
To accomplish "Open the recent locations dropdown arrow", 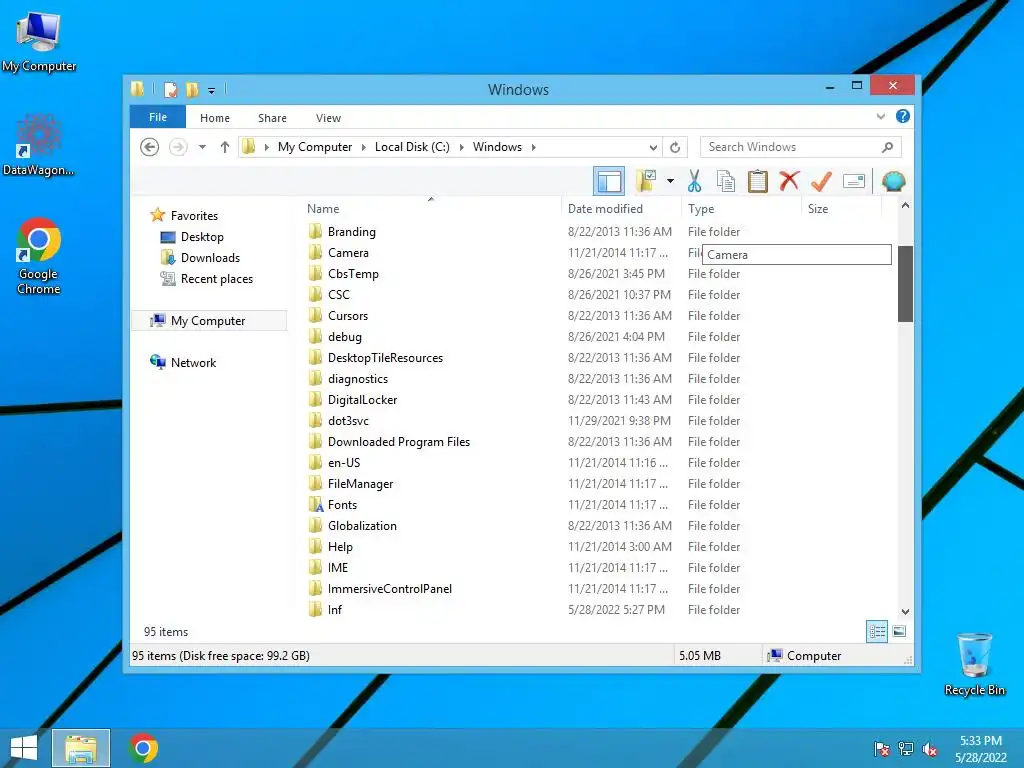I will tap(202, 147).
